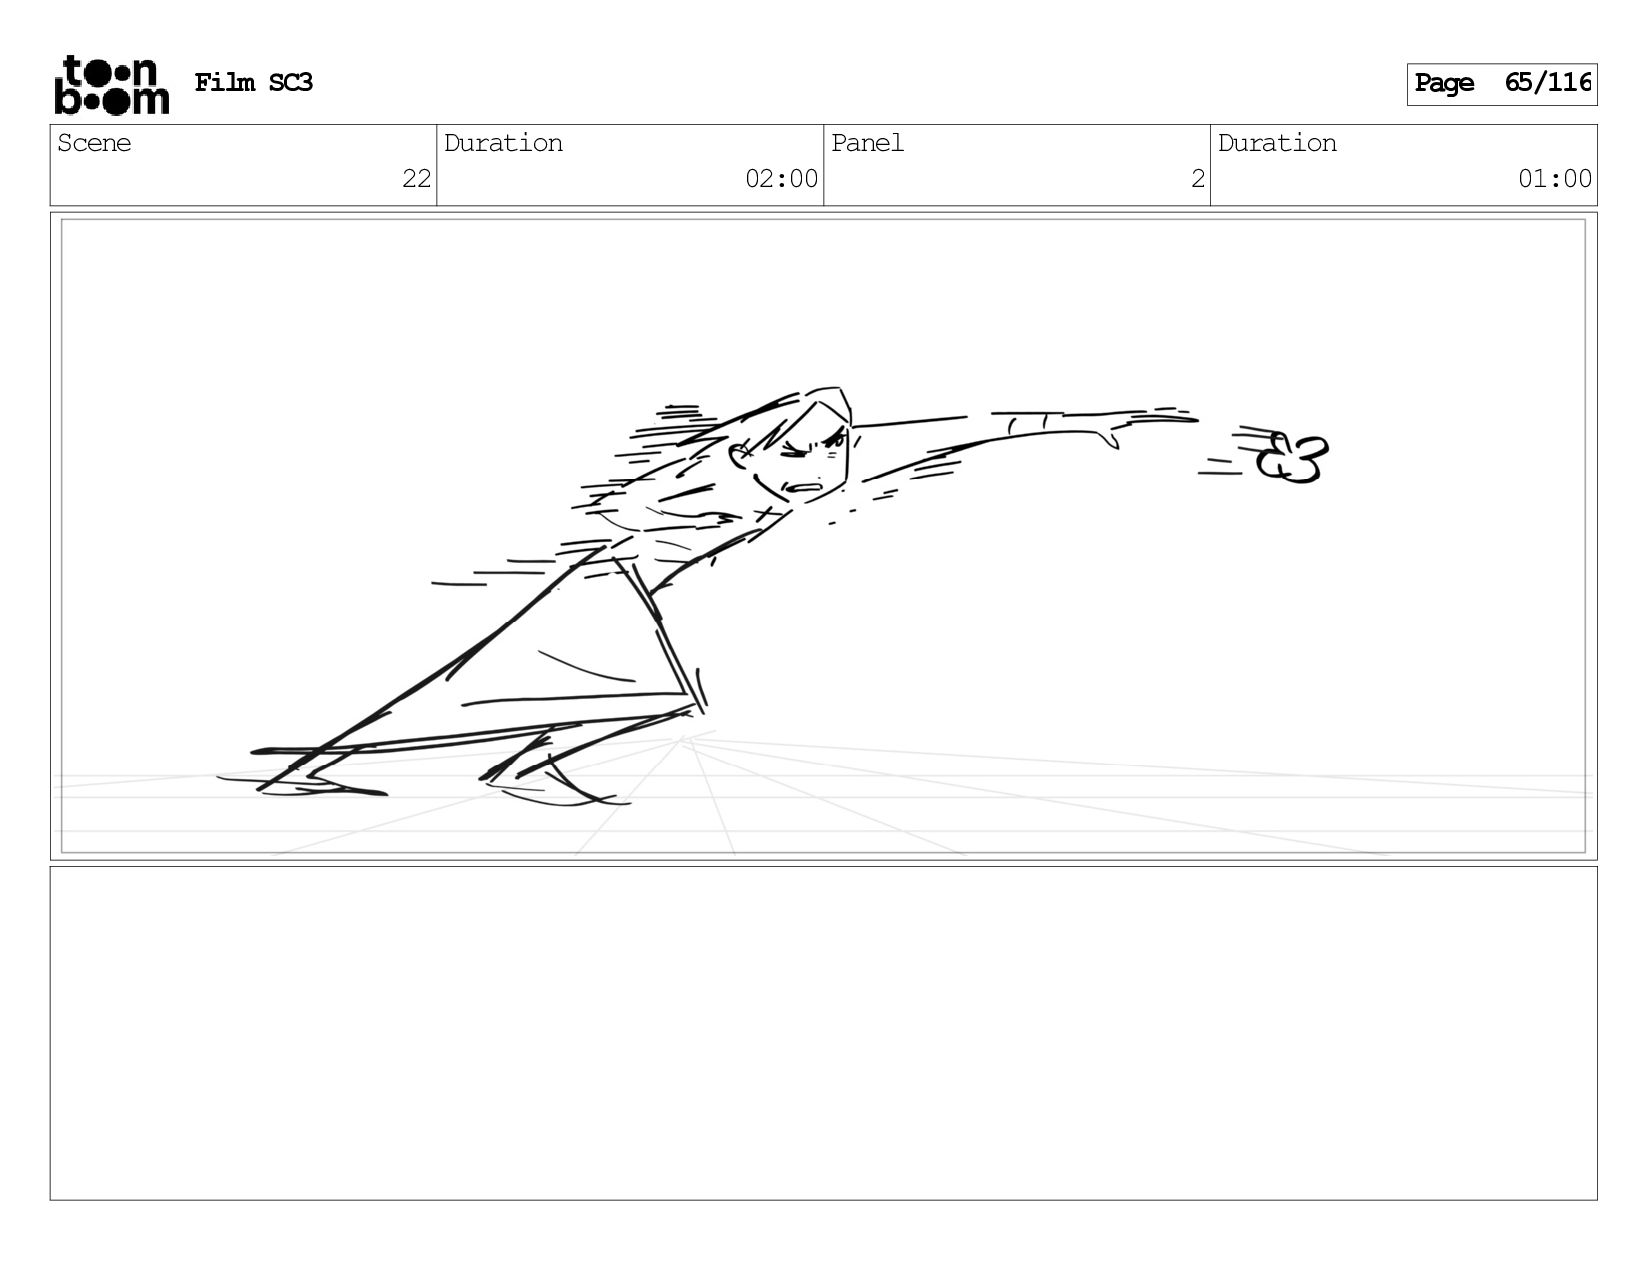Screen dimensions: 1650x1275
Task: Click the character's outstretched fist
Action: coord(1291,459)
